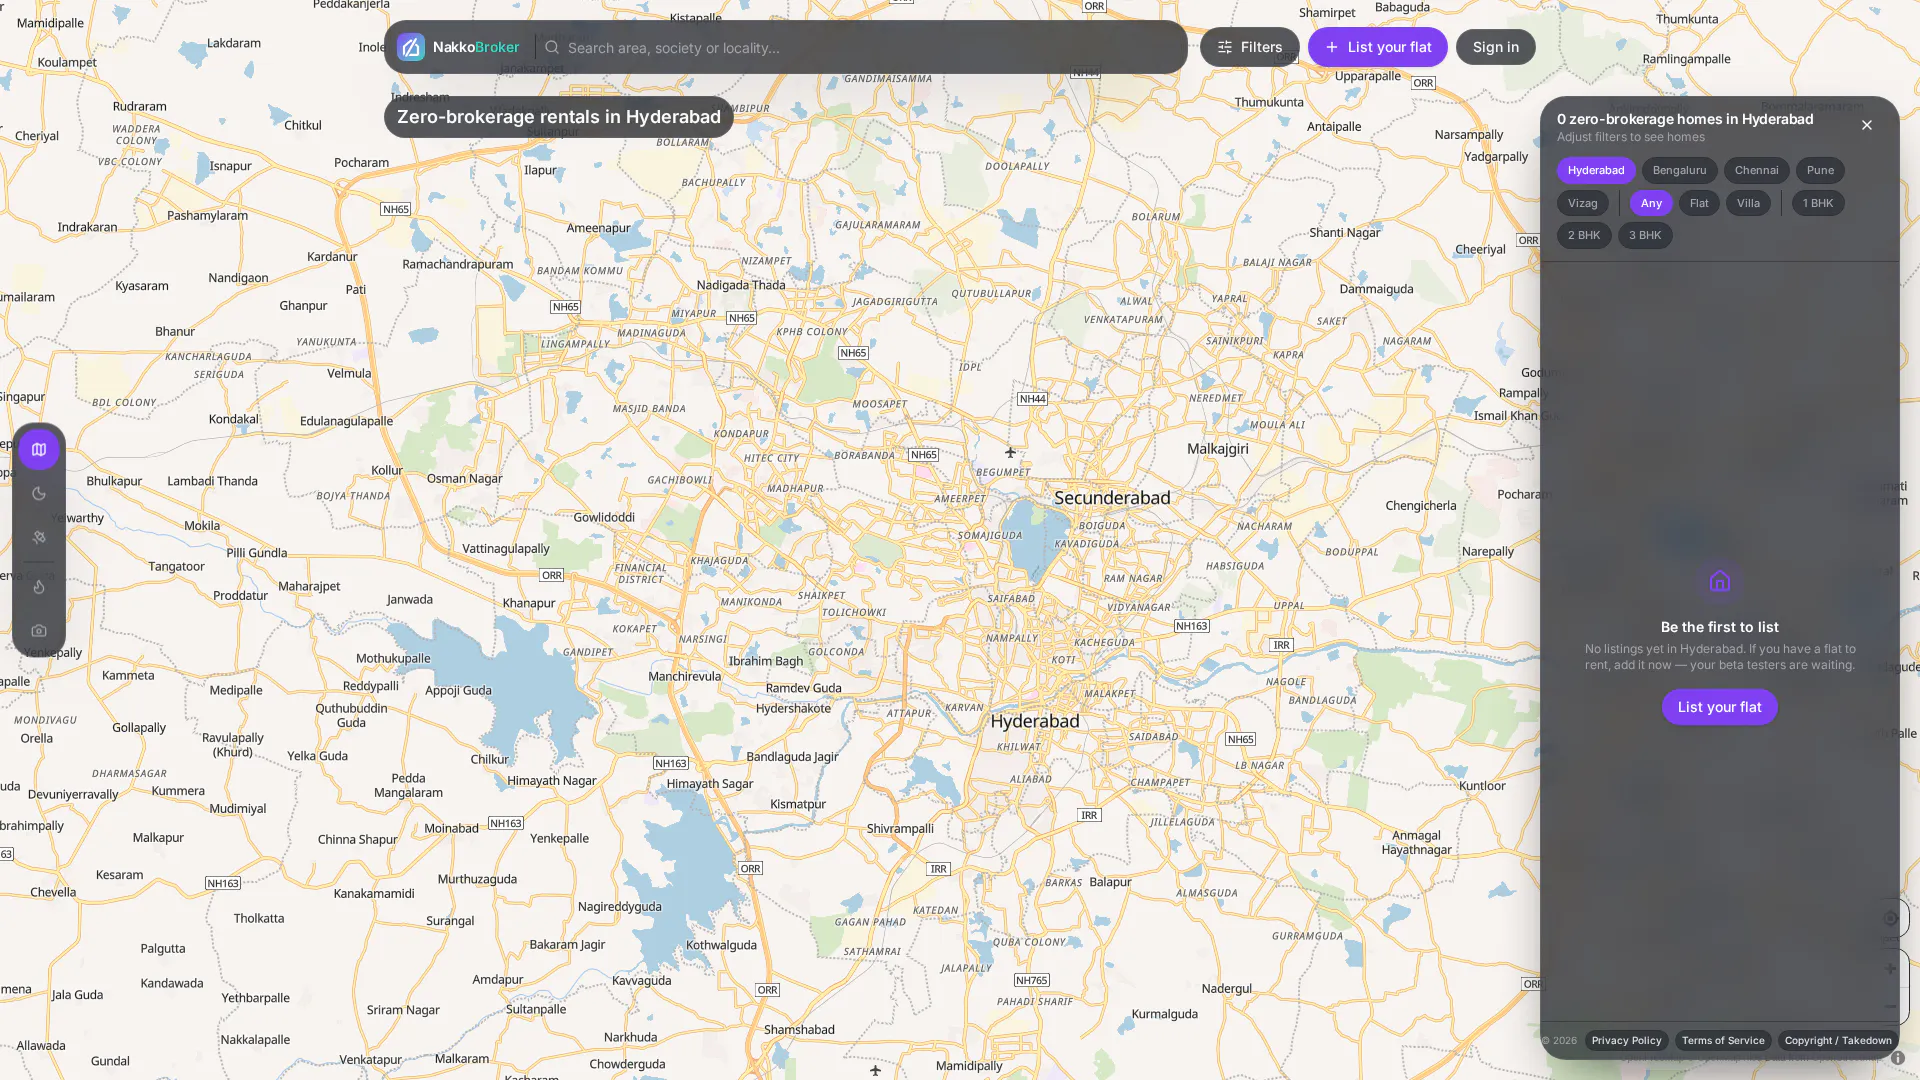The width and height of the screenshot is (1920, 1080).
Task: Open the Copyright / Takedown link
Action: [x=1839, y=1041]
